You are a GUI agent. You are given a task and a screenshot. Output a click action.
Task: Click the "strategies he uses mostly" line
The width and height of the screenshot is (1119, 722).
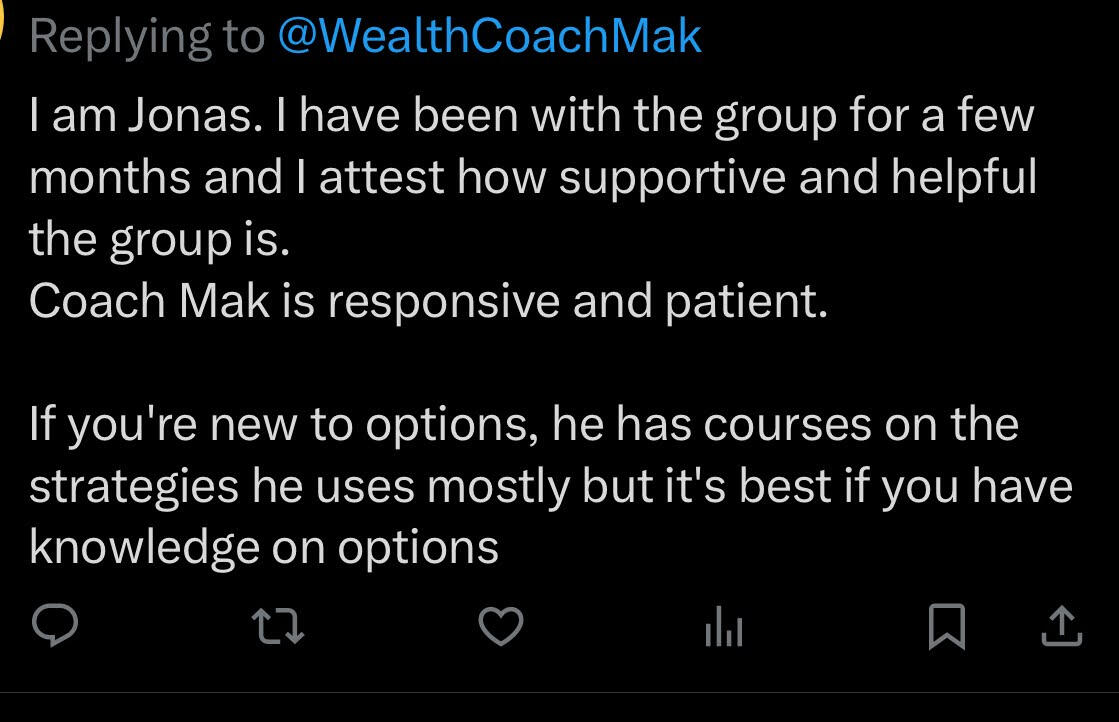pos(550,486)
